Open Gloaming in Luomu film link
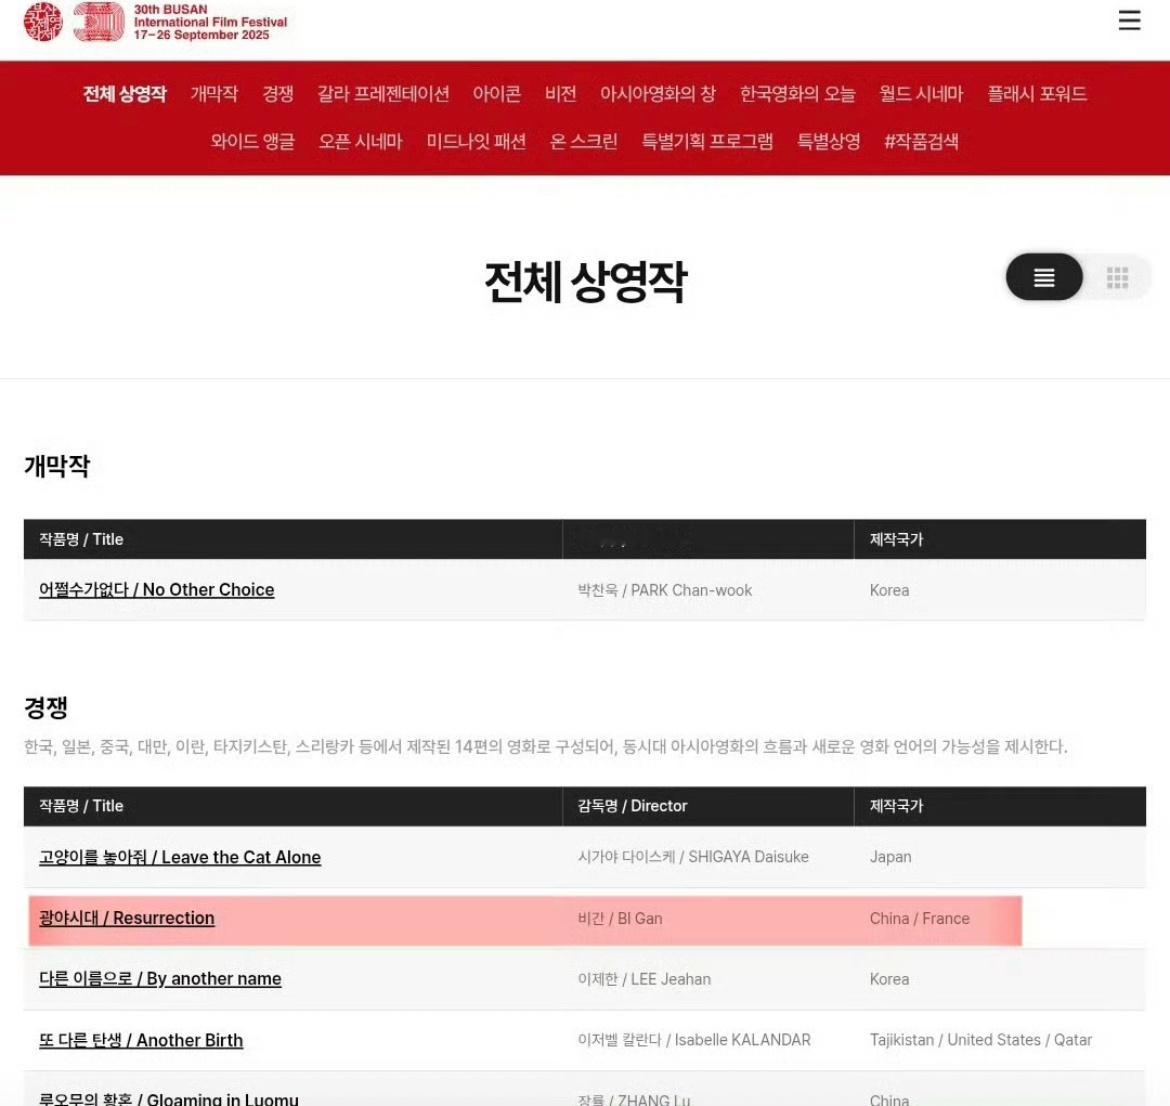Screen dimensions: 1170x1106 coord(169,1099)
